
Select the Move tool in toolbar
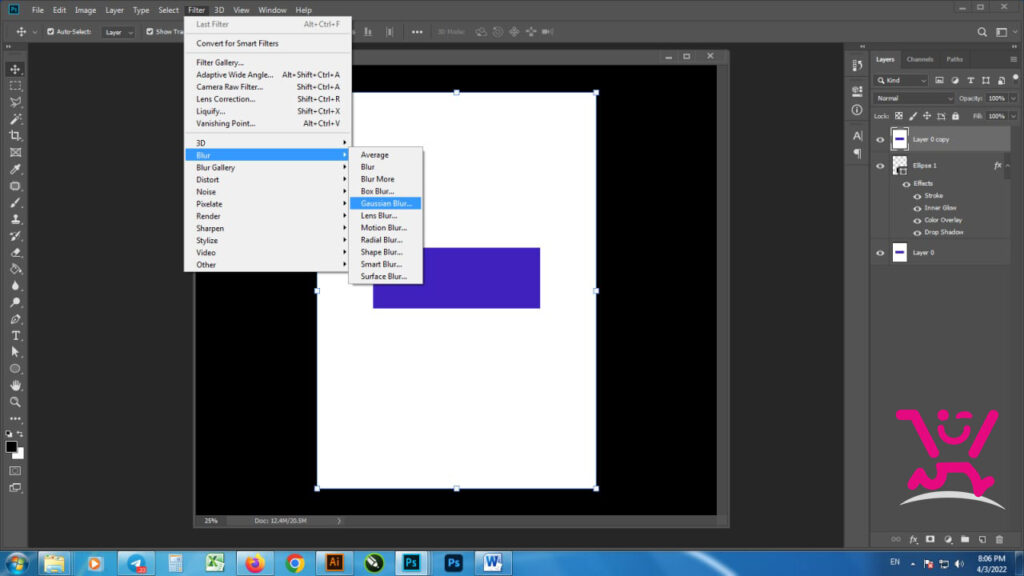[x=15, y=69]
